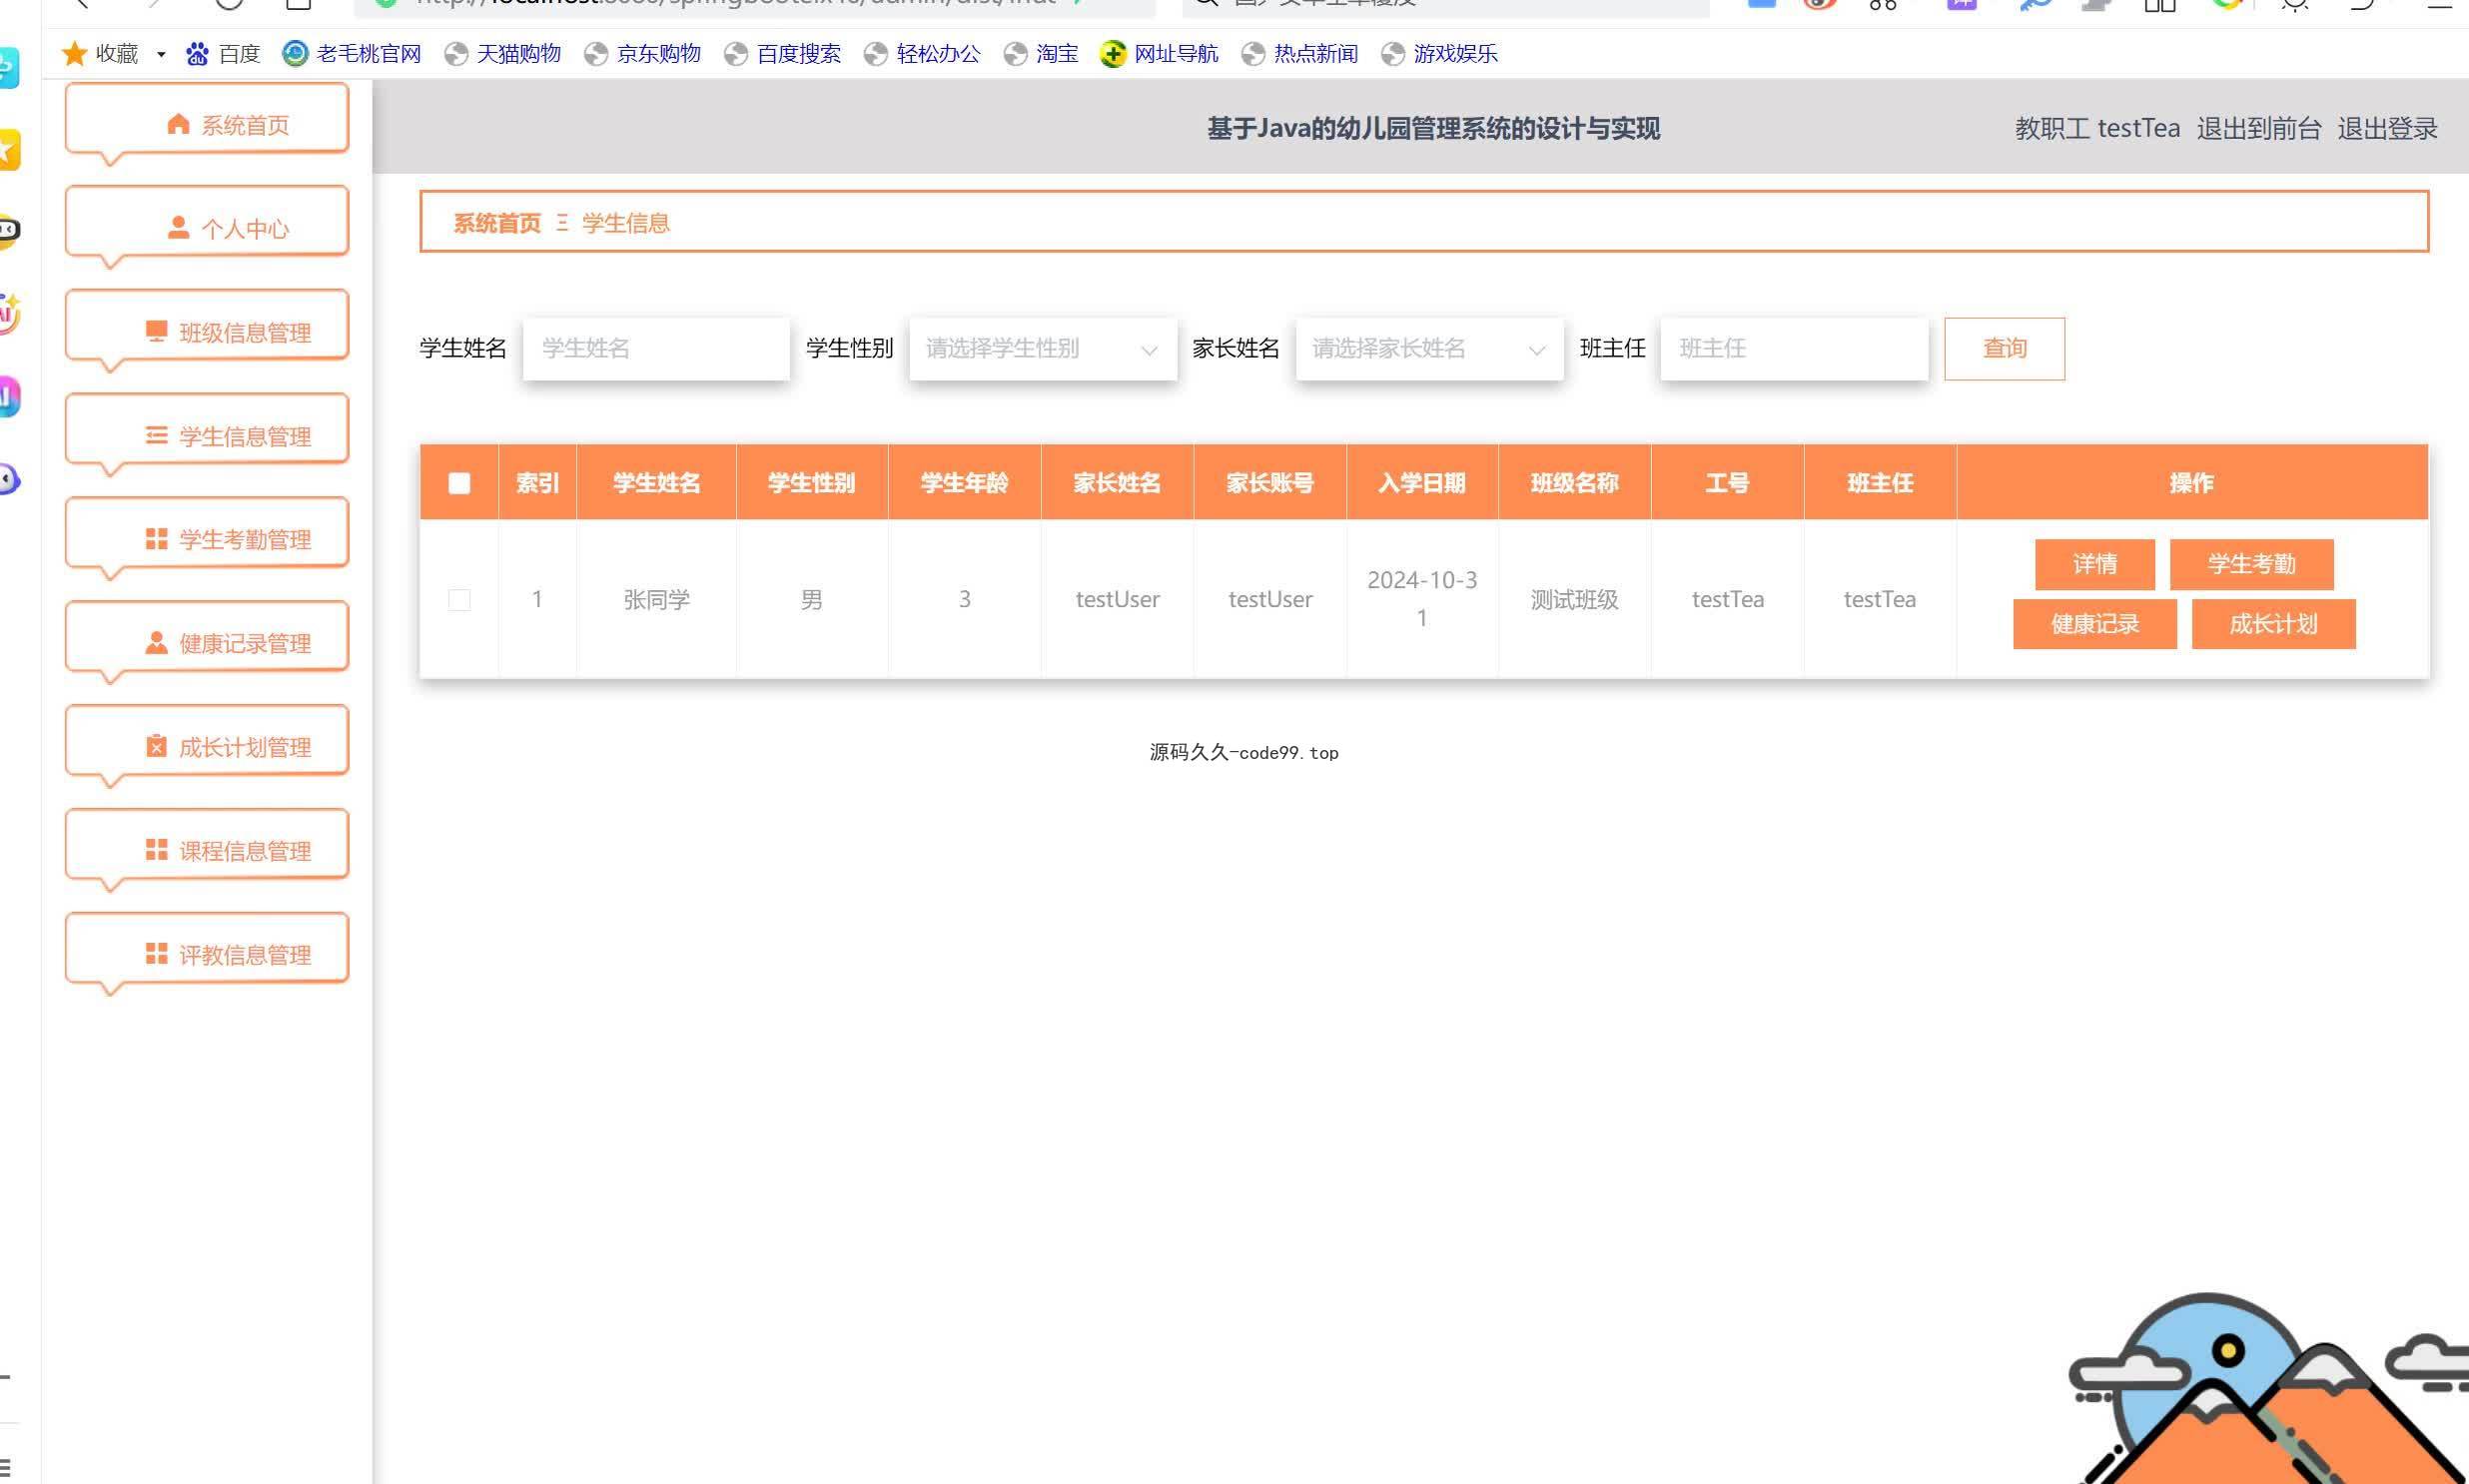Click the monitor icon for 班级信息管理
Screen dimensions: 2469x1484
tap(156, 332)
